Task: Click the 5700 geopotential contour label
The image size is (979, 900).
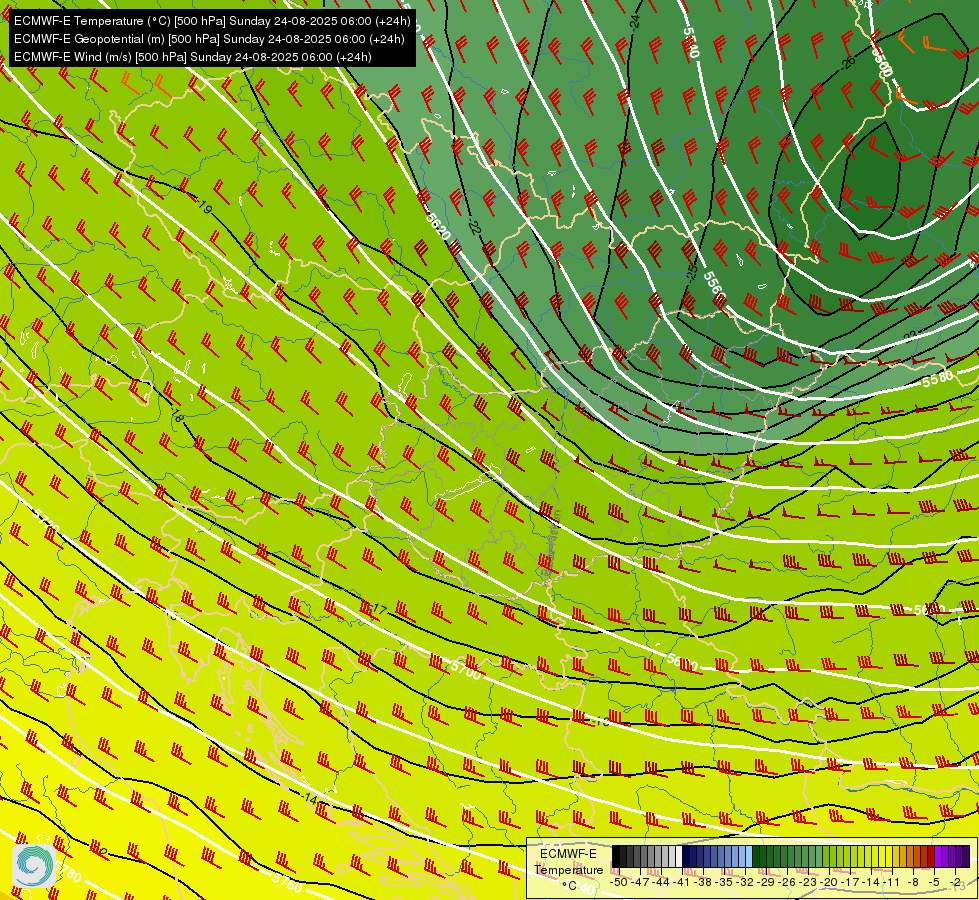Action: click(466, 670)
